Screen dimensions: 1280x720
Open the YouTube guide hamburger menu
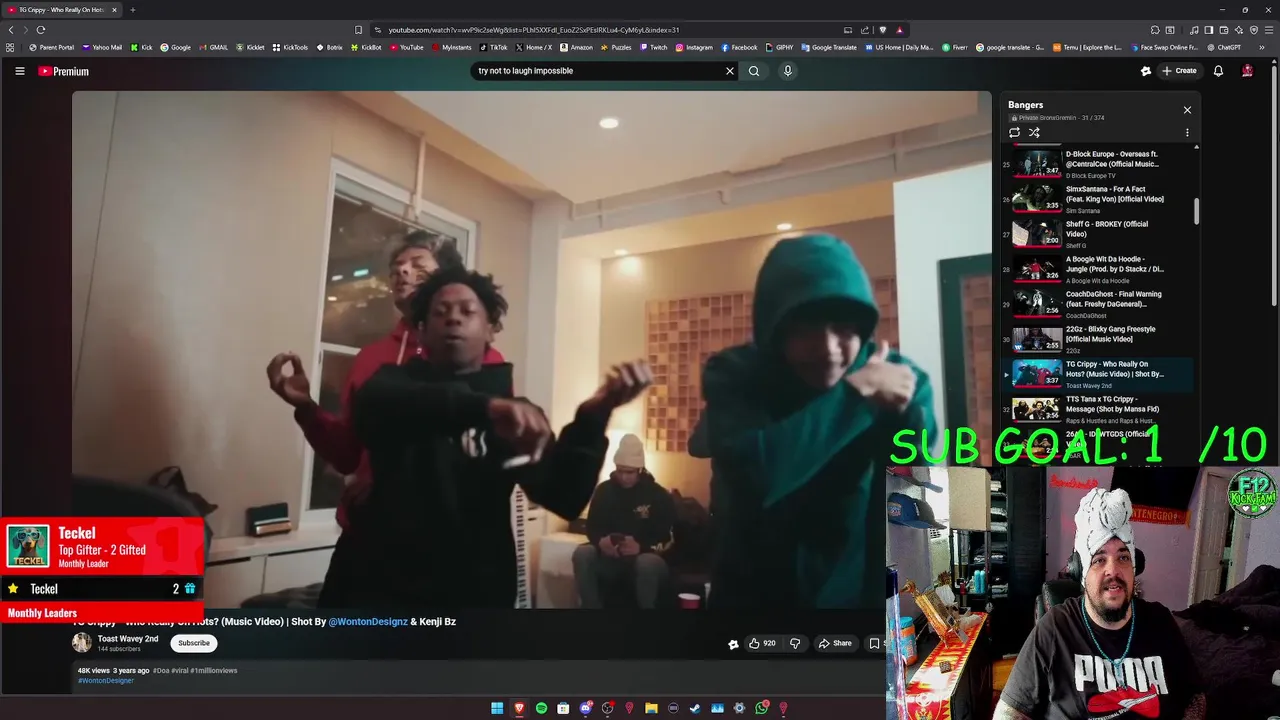click(x=19, y=71)
